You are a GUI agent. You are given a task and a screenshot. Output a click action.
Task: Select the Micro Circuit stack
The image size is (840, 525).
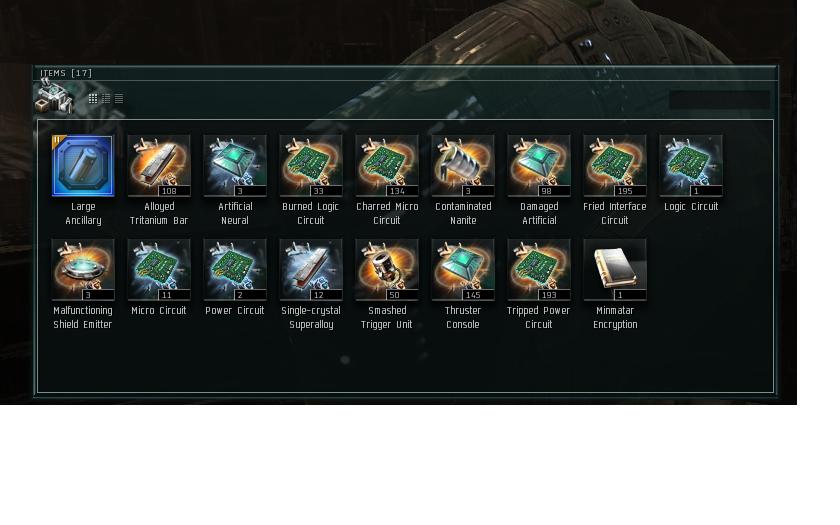coord(159,269)
